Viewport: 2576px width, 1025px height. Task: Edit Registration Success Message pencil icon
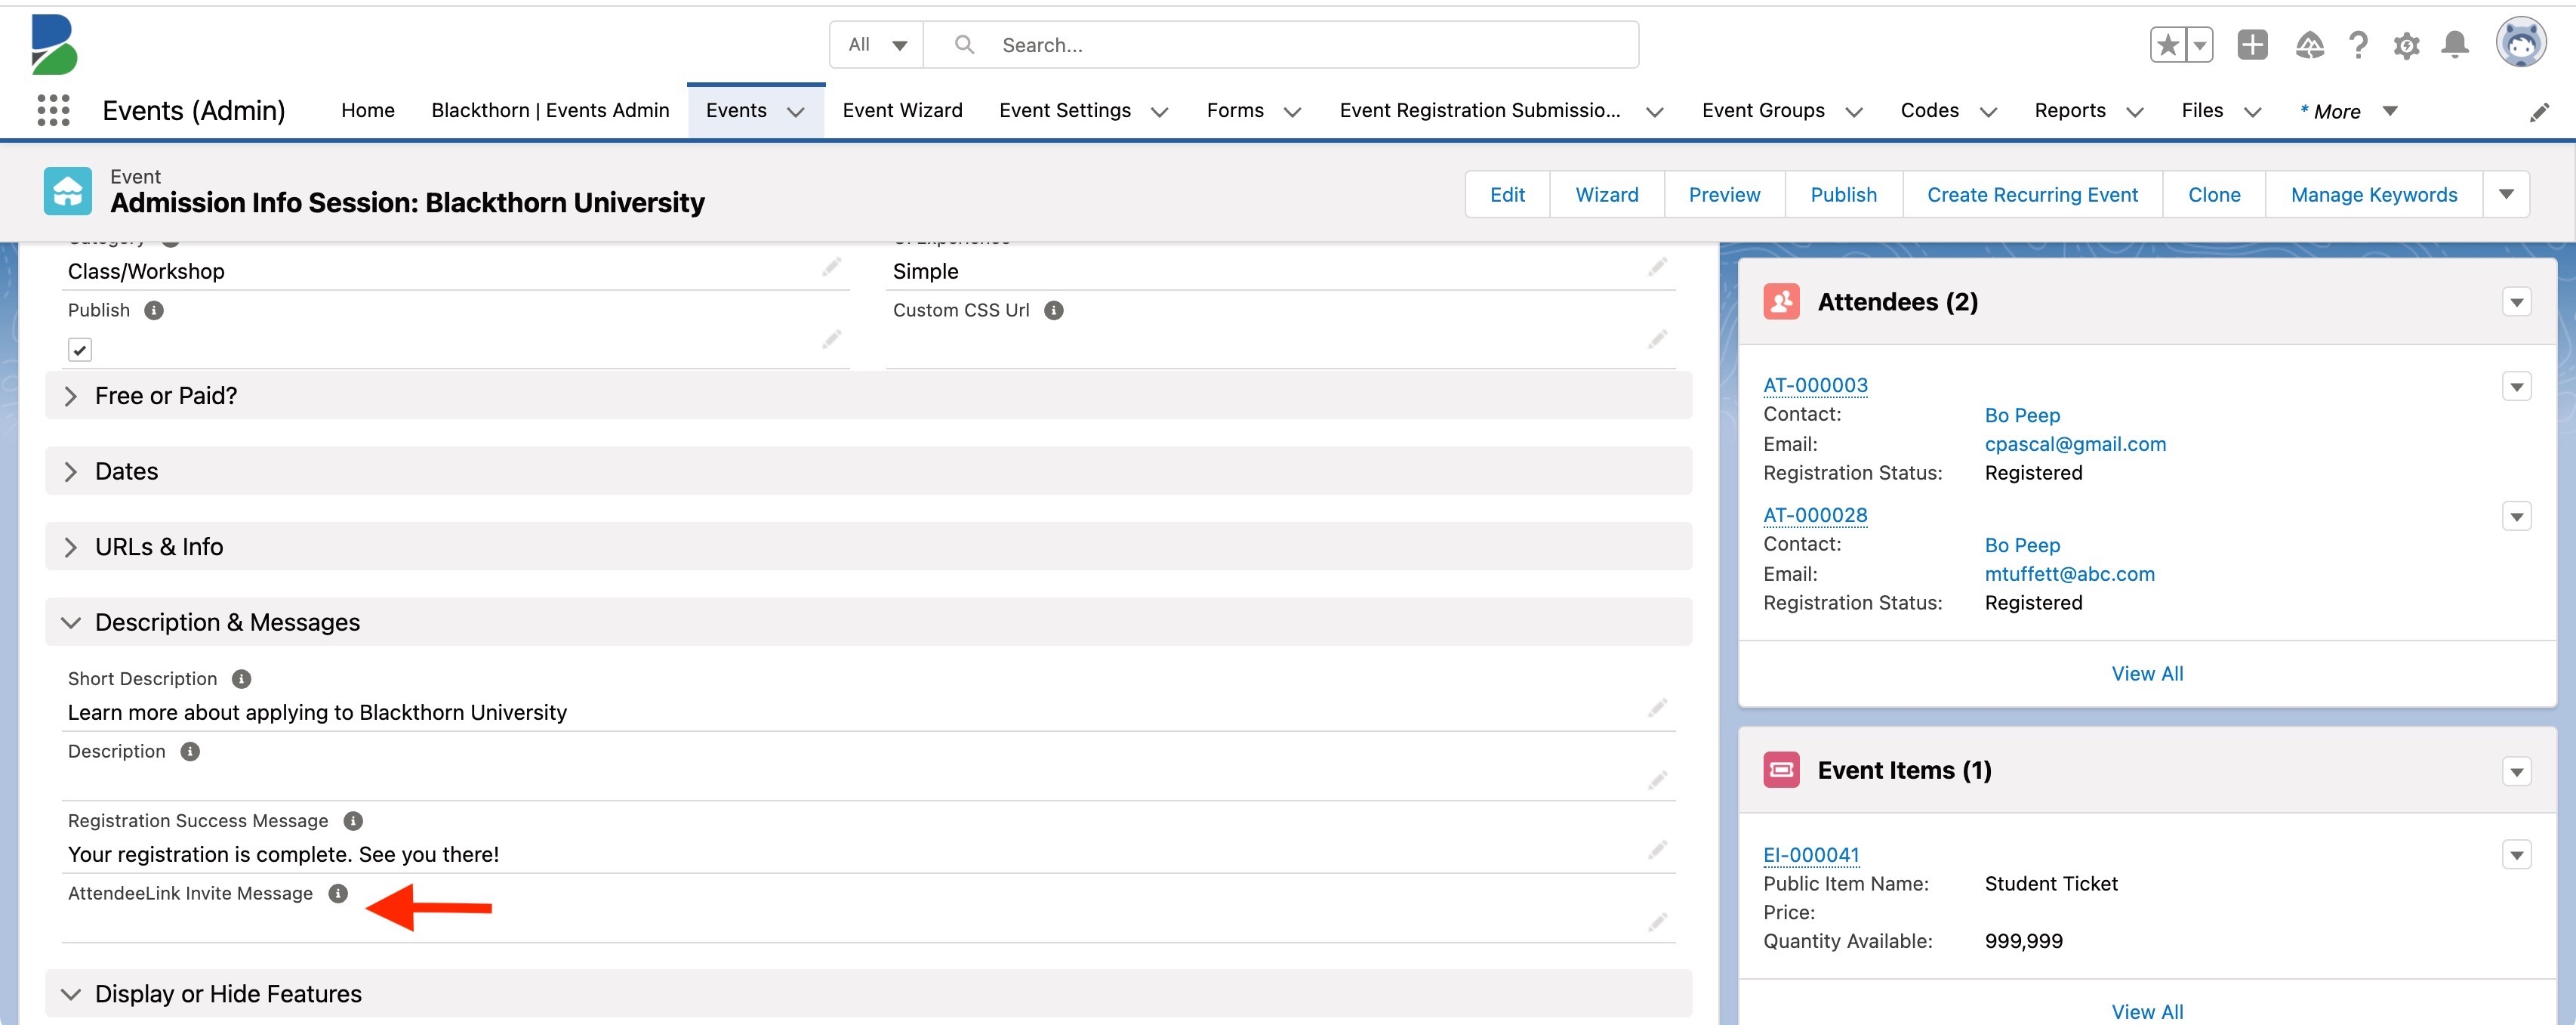pos(1657,849)
